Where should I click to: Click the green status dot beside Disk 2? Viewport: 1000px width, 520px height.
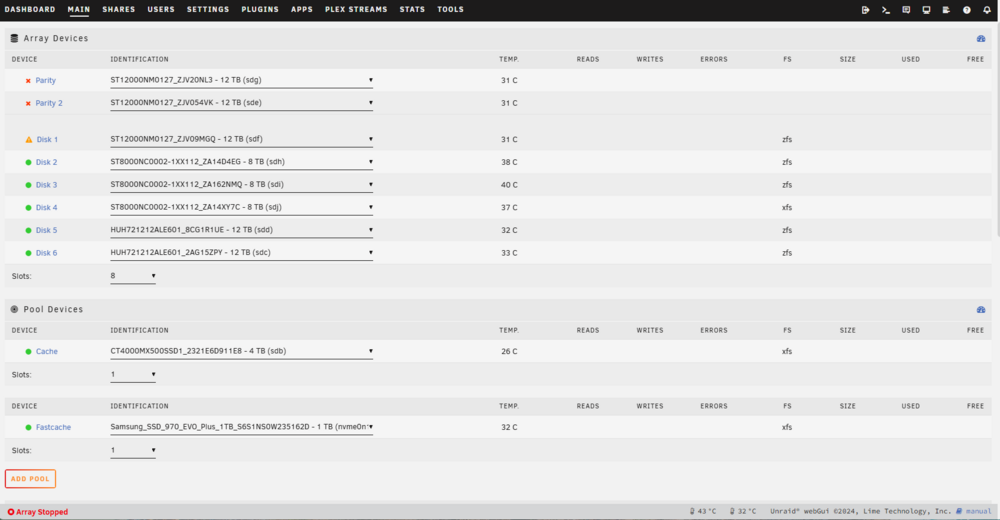tap(28, 162)
